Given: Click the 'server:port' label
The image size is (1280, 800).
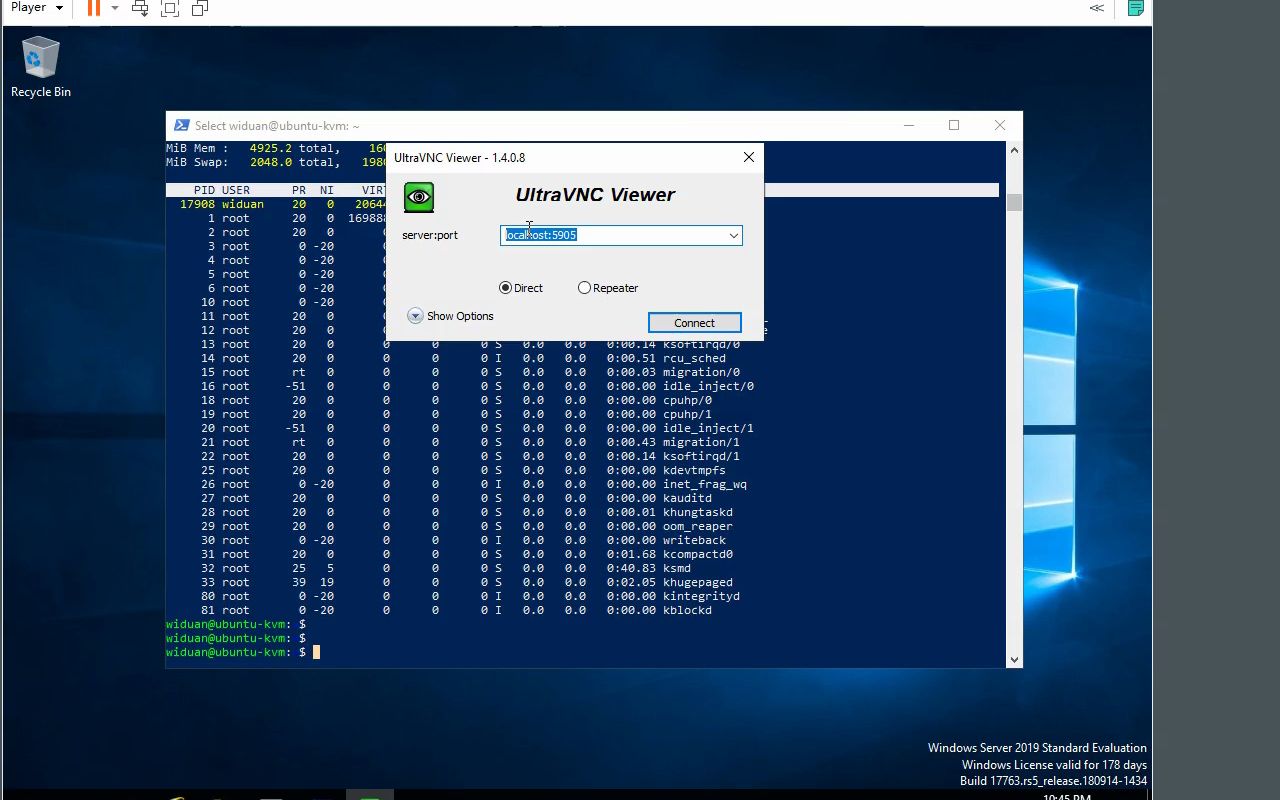Looking at the screenshot, I should 430,235.
